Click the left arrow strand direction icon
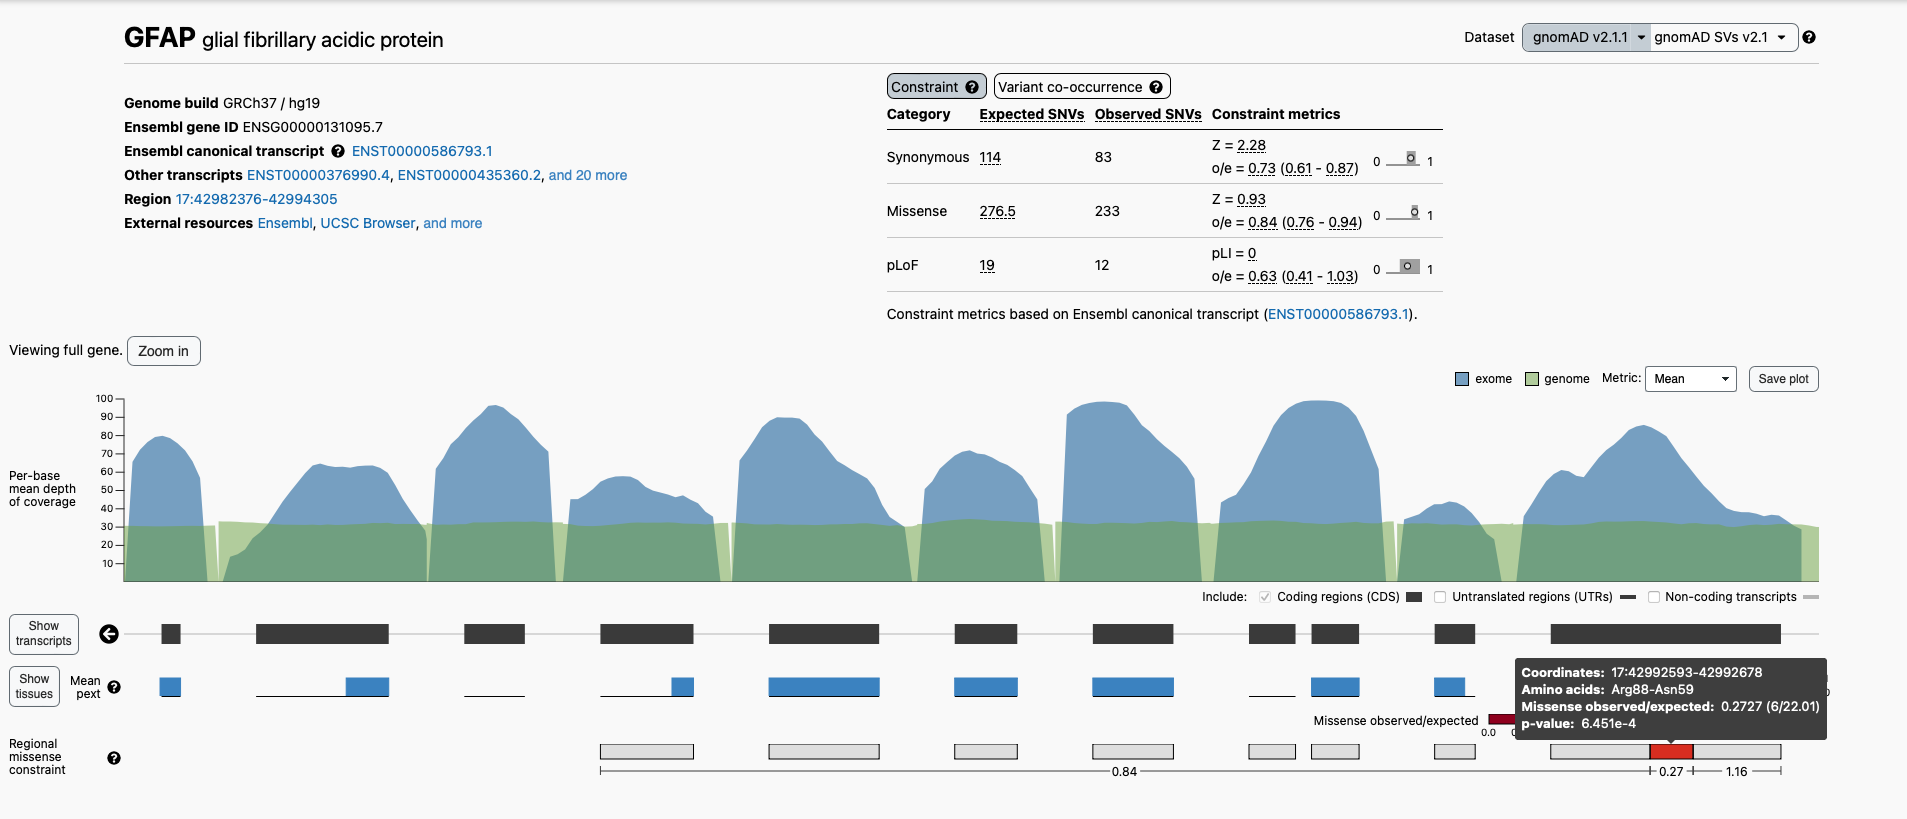Screen dimensions: 1907x819 tap(109, 634)
